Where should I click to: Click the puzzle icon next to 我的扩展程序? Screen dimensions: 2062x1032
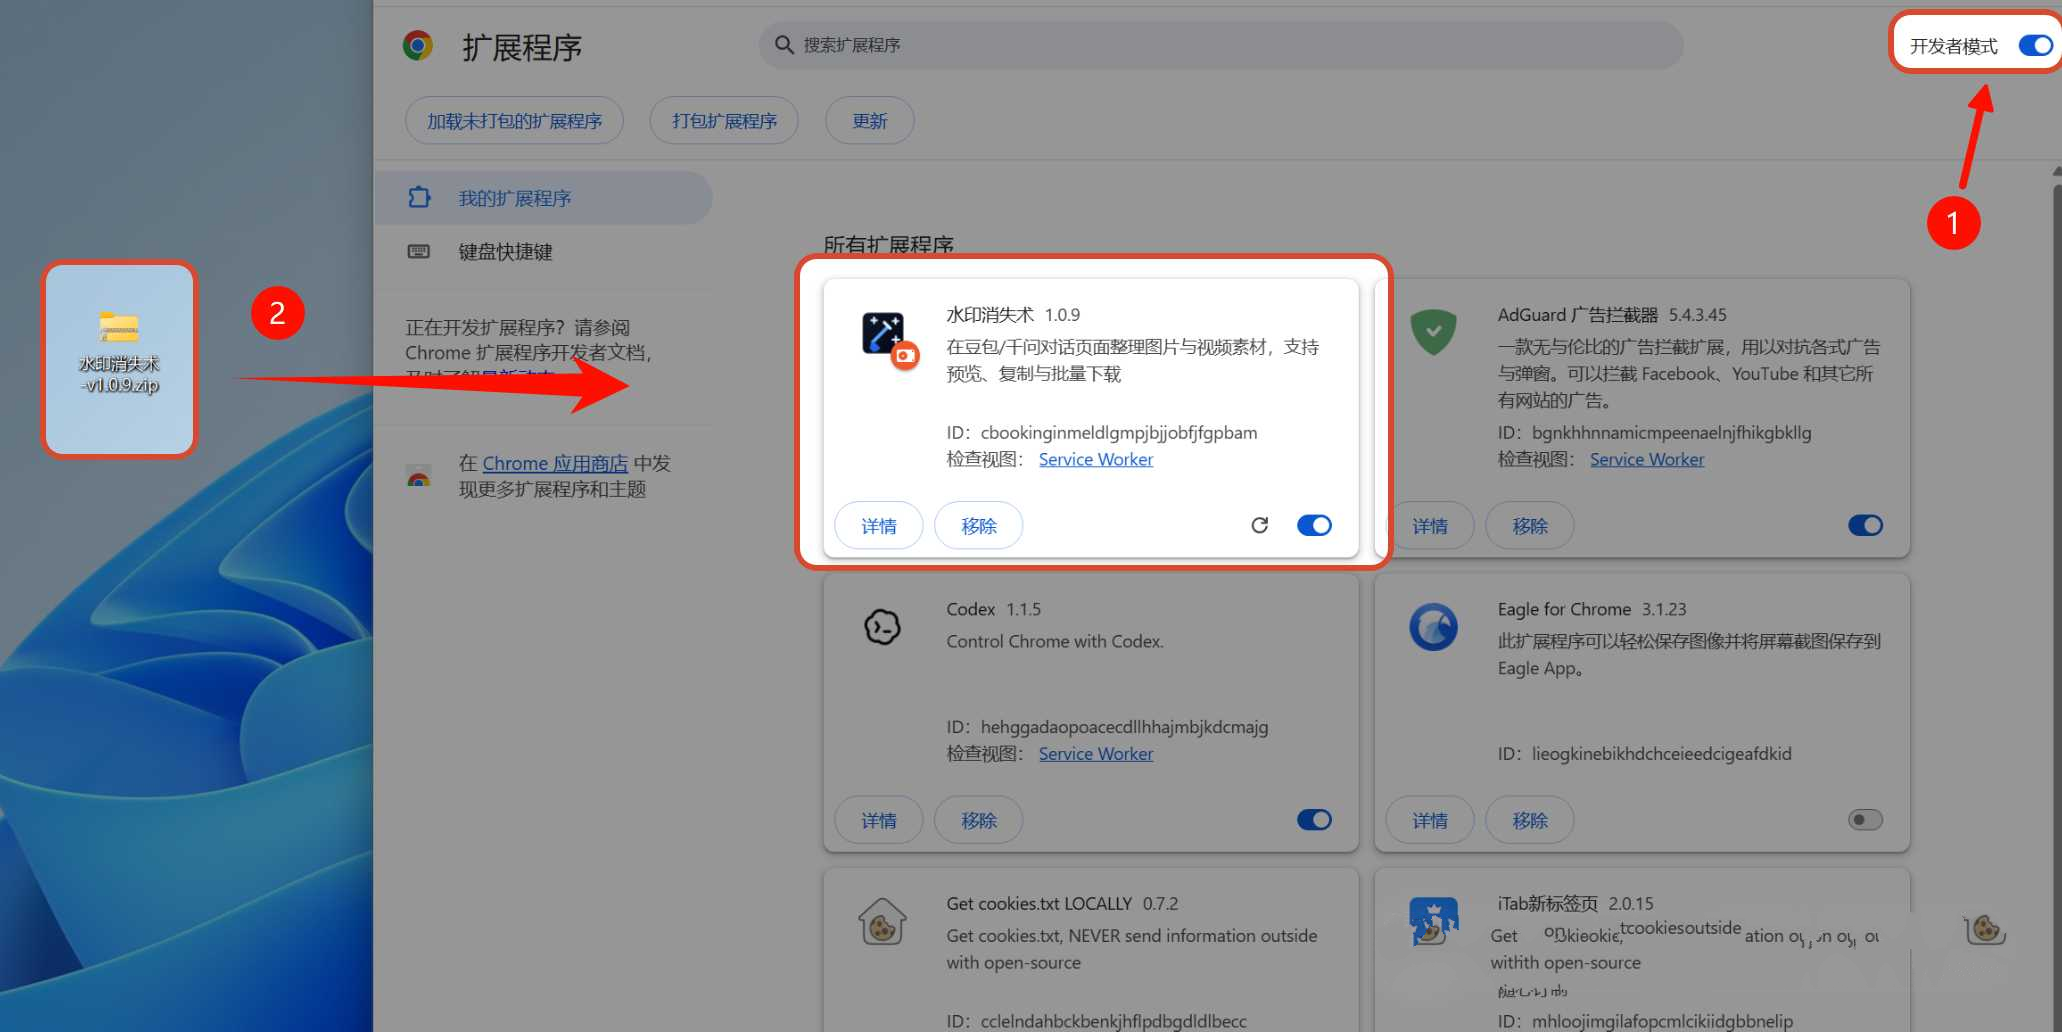click(x=419, y=197)
